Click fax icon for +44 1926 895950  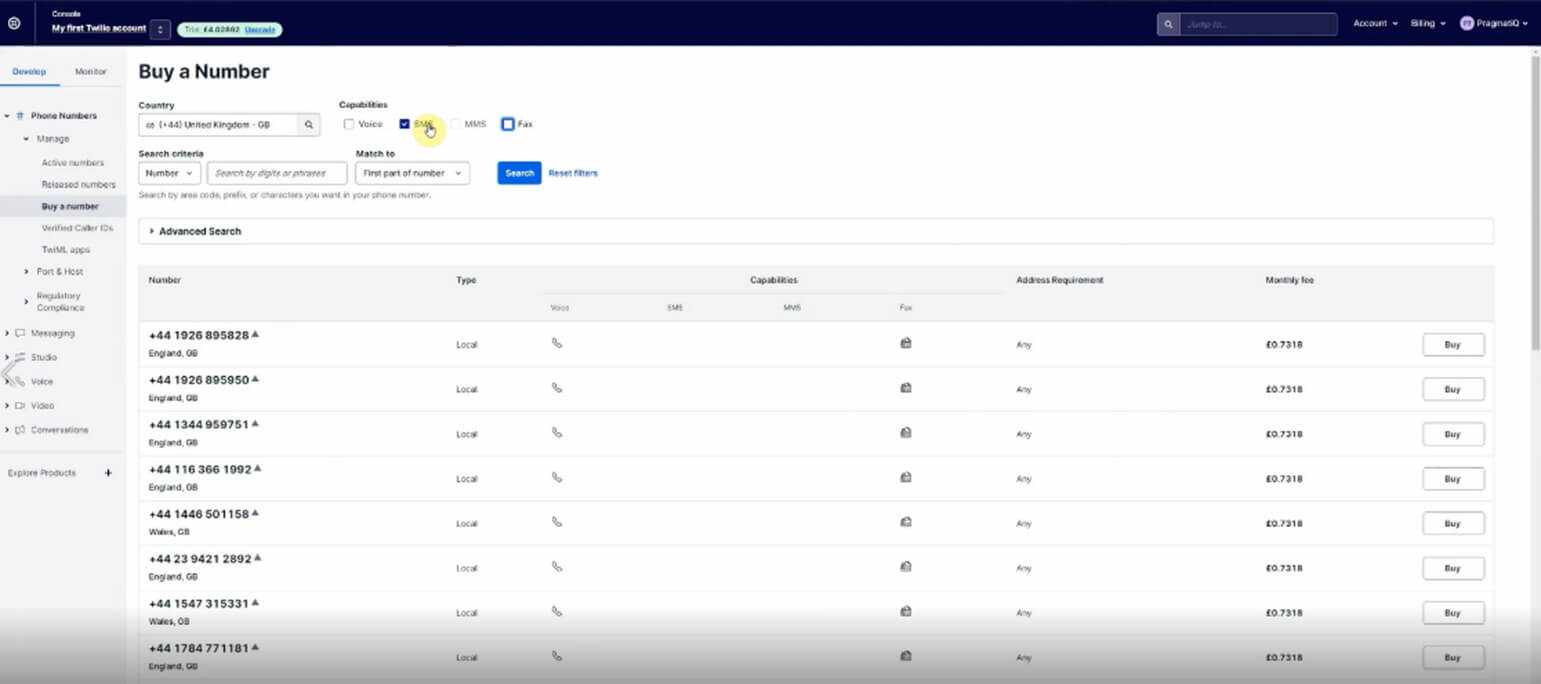point(905,388)
